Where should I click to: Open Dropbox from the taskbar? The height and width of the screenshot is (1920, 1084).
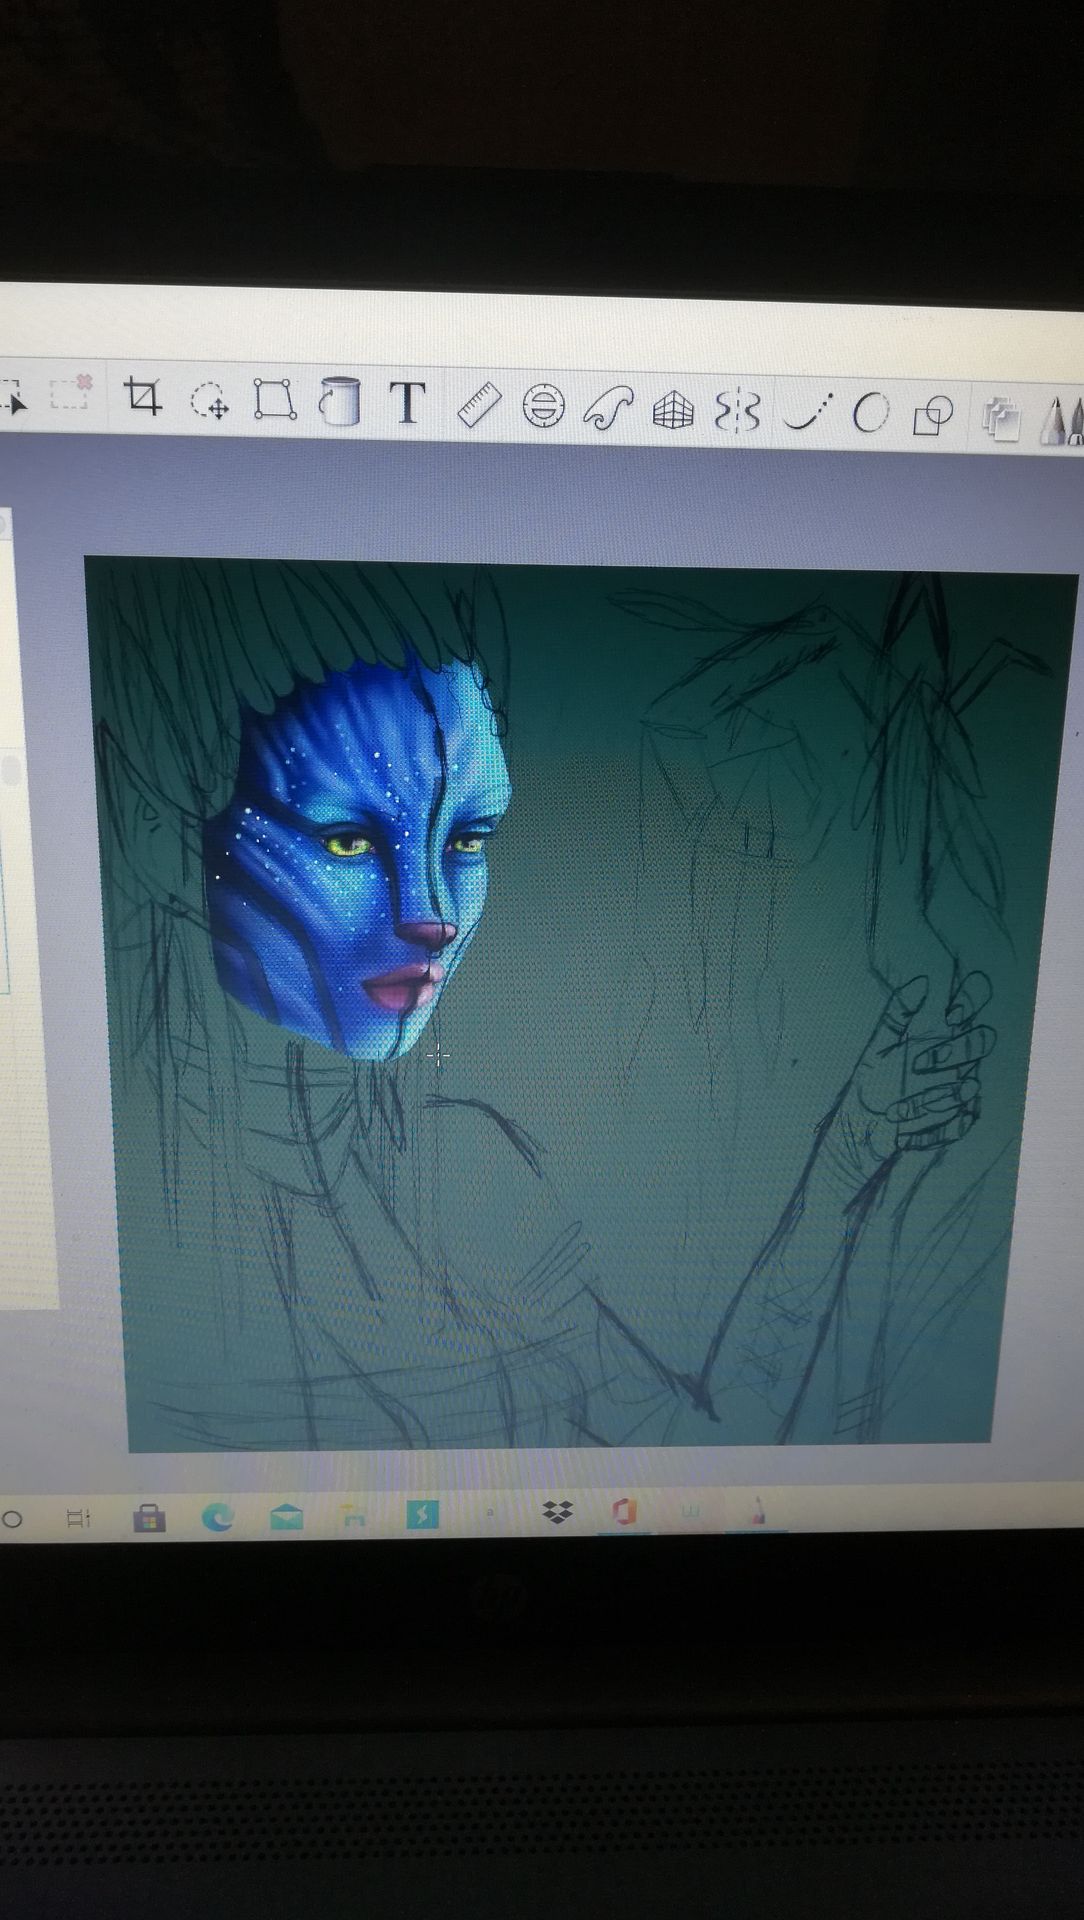[557, 1513]
